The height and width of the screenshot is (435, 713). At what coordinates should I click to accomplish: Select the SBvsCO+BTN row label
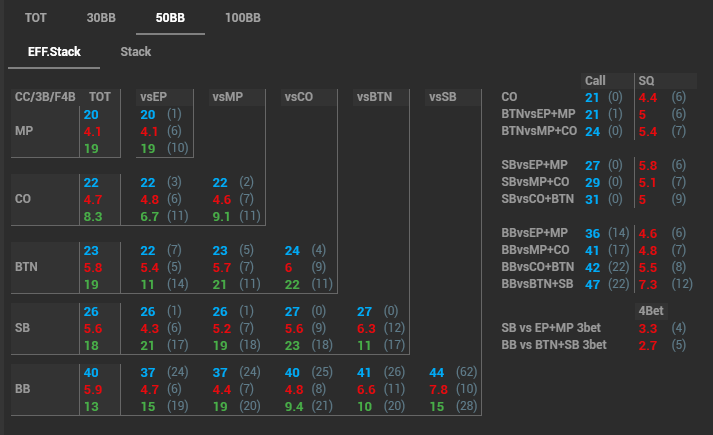click(x=538, y=199)
